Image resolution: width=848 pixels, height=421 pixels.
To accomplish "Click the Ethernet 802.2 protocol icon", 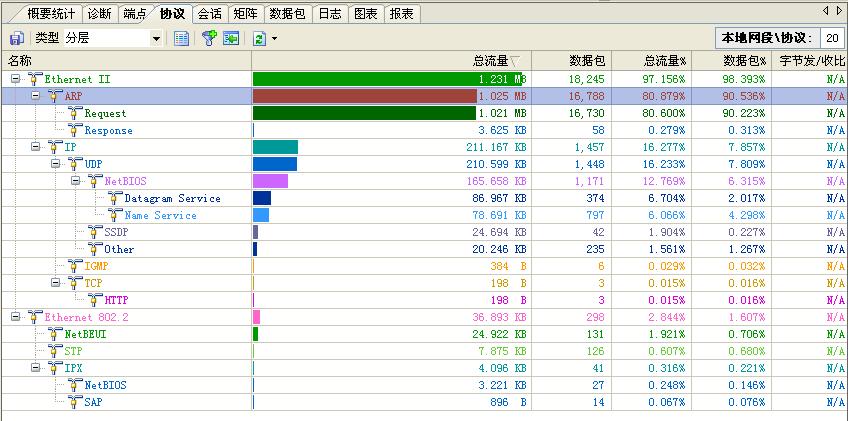I will pyautogui.click(x=35, y=317).
